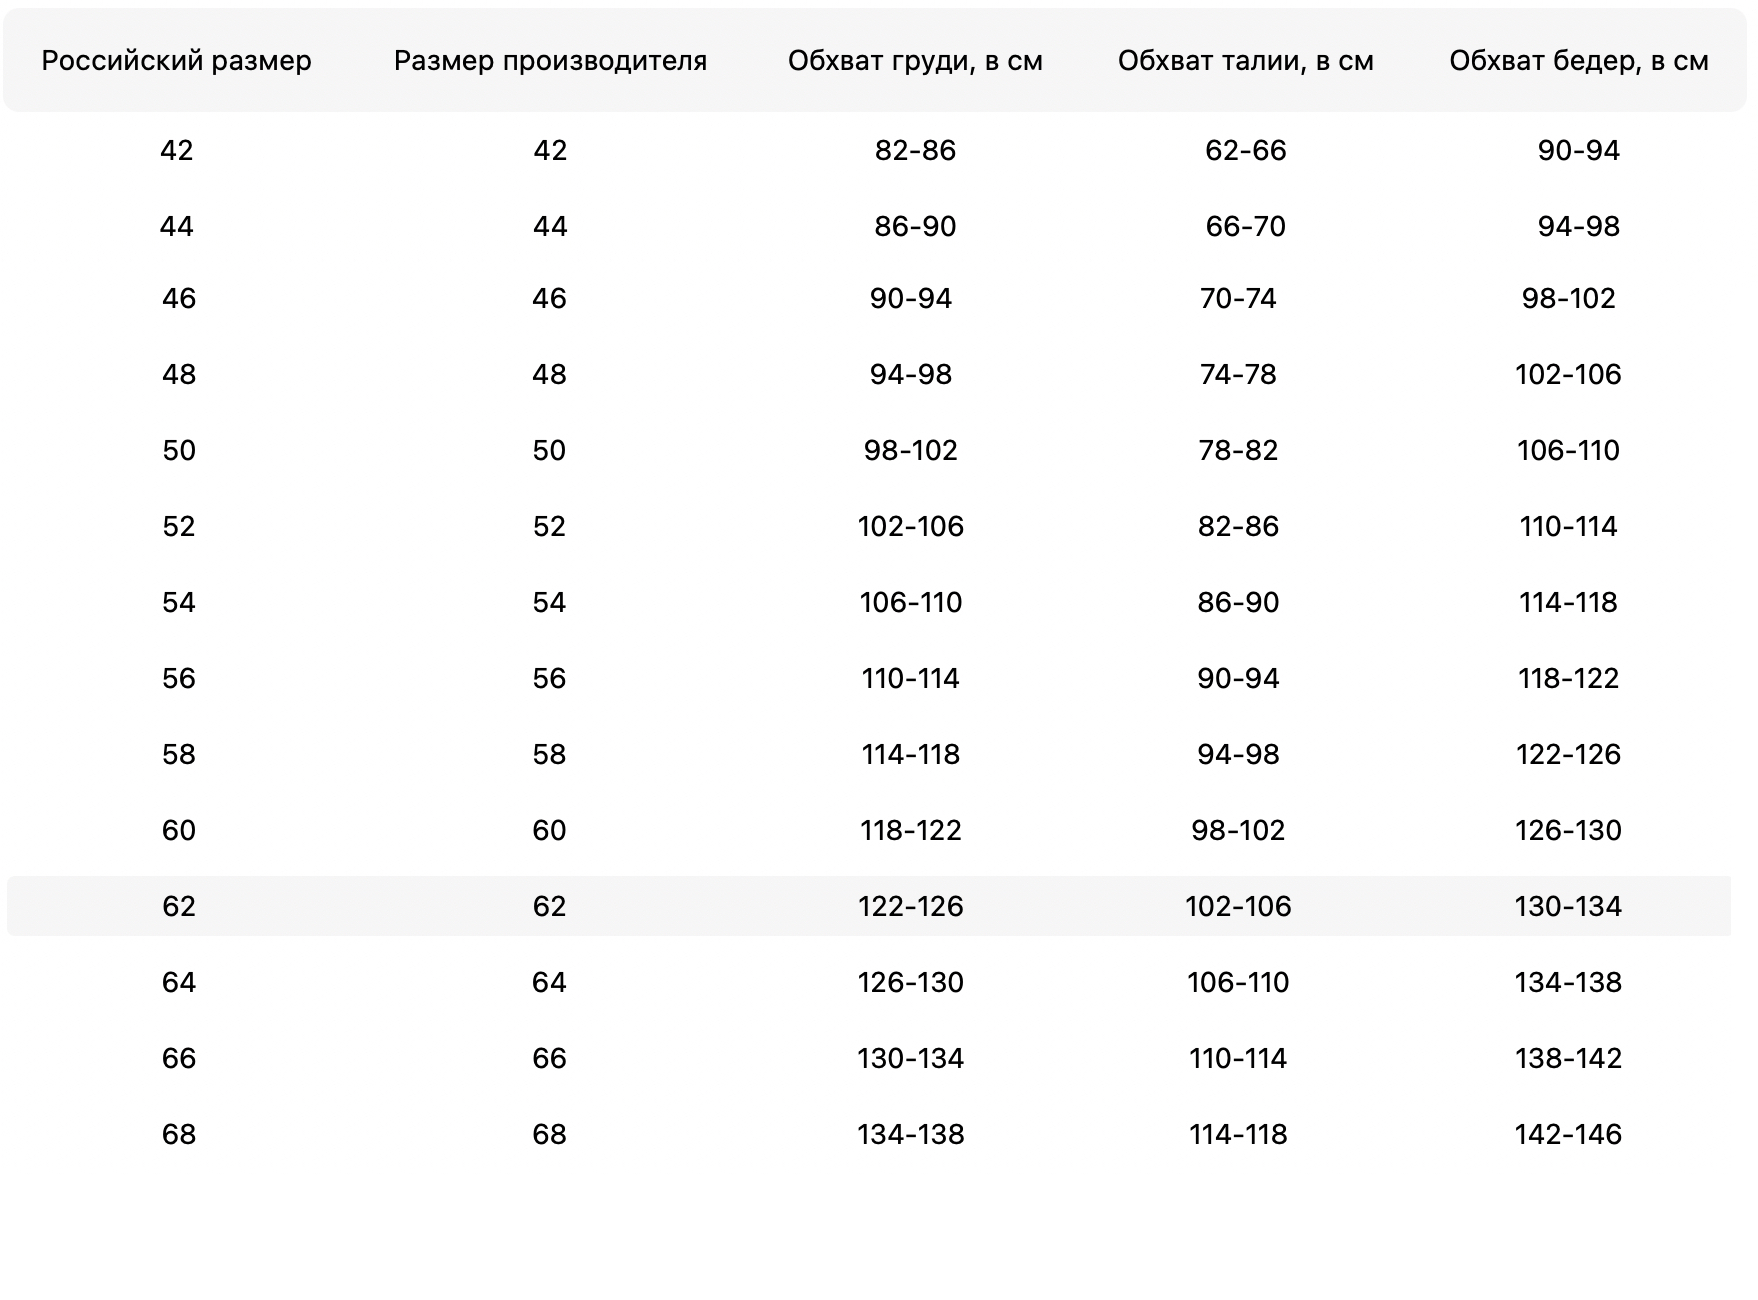Click the 'Обхват груди, в см' header
Screen dimensions: 1758x1300
click(915, 61)
